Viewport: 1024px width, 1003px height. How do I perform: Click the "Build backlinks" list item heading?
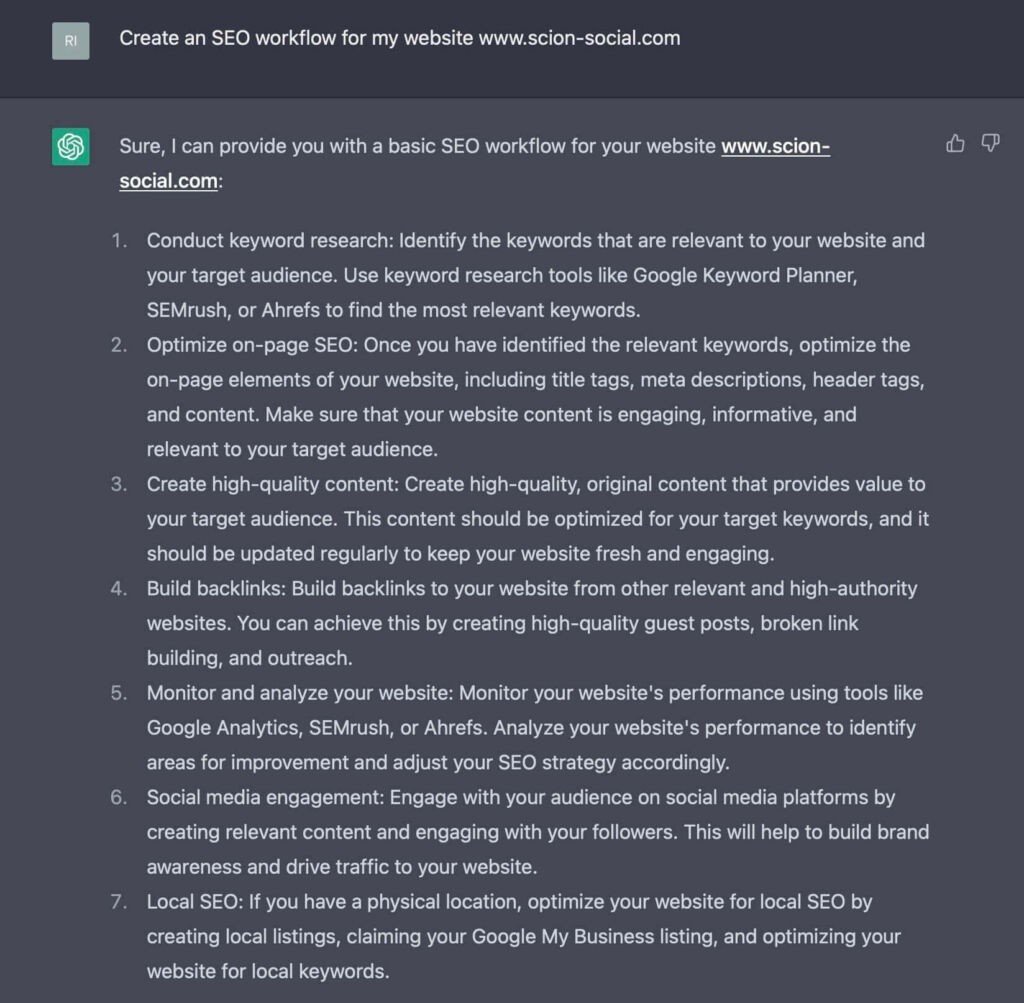[216, 588]
